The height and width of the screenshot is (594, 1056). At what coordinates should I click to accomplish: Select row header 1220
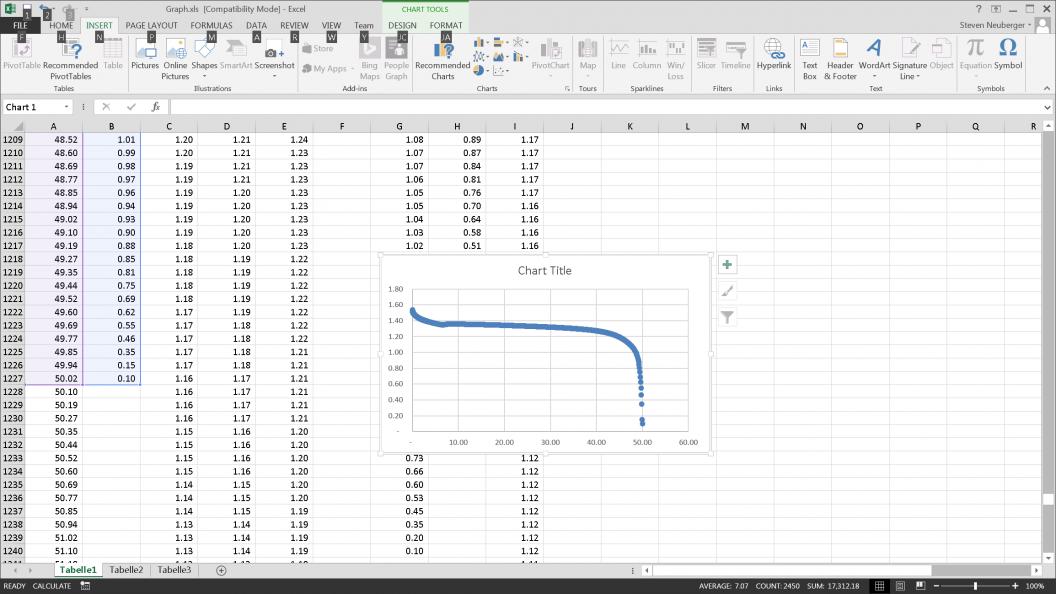(13, 286)
